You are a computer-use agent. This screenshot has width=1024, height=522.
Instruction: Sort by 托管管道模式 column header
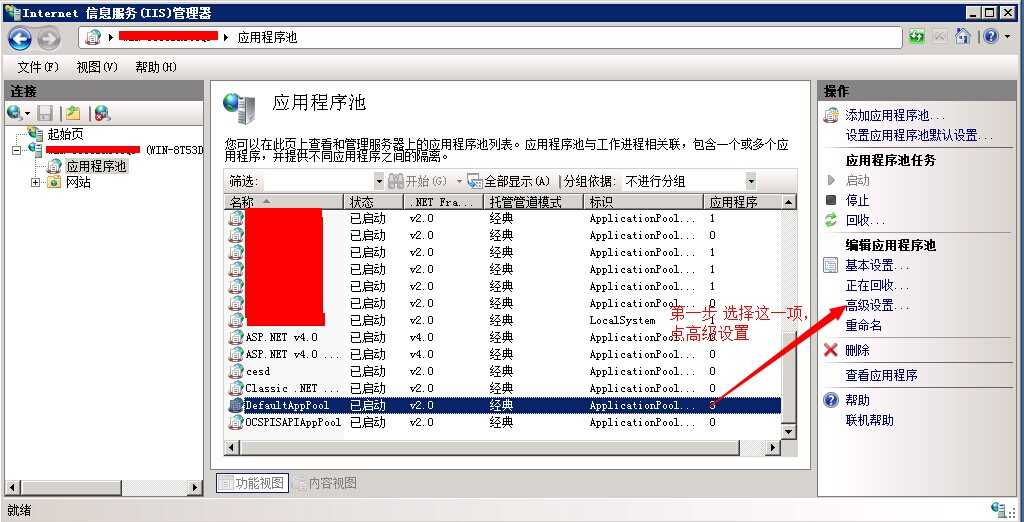tap(533, 202)
